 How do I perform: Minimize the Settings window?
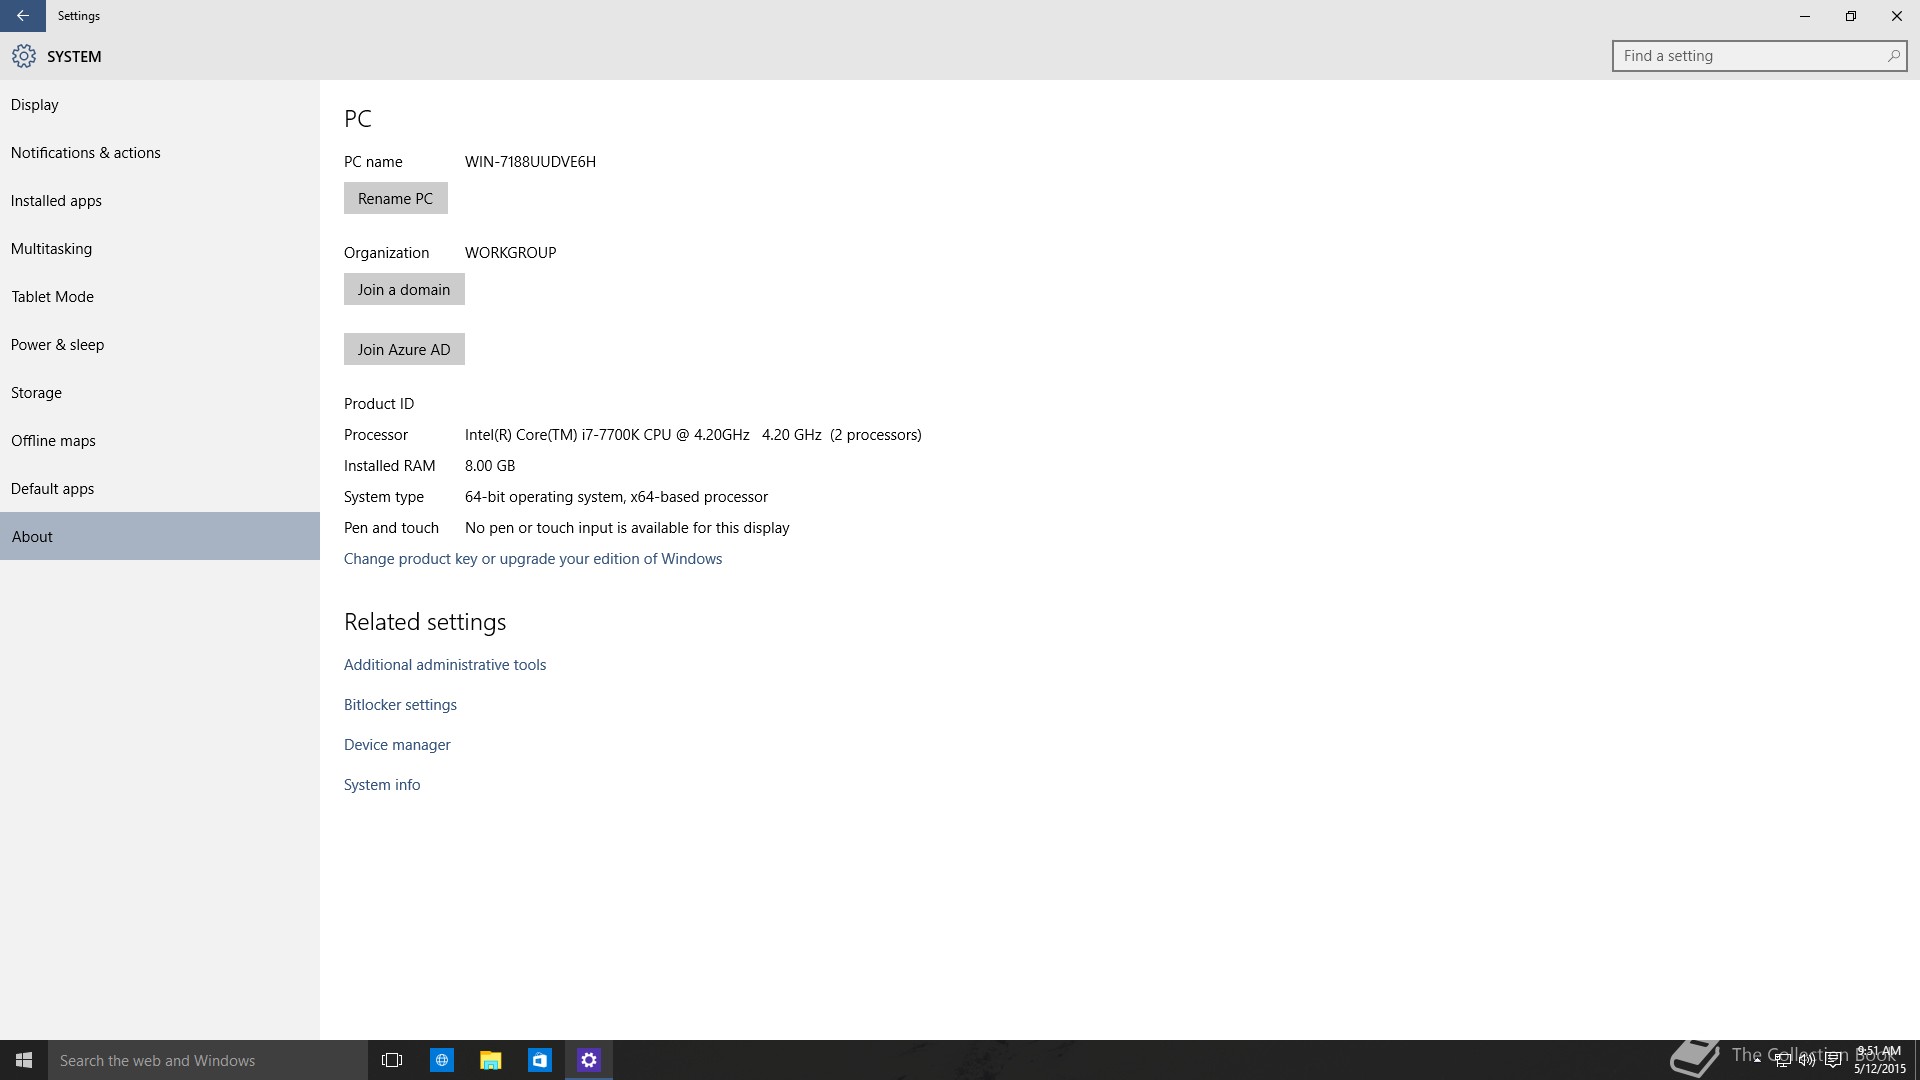1804,16
